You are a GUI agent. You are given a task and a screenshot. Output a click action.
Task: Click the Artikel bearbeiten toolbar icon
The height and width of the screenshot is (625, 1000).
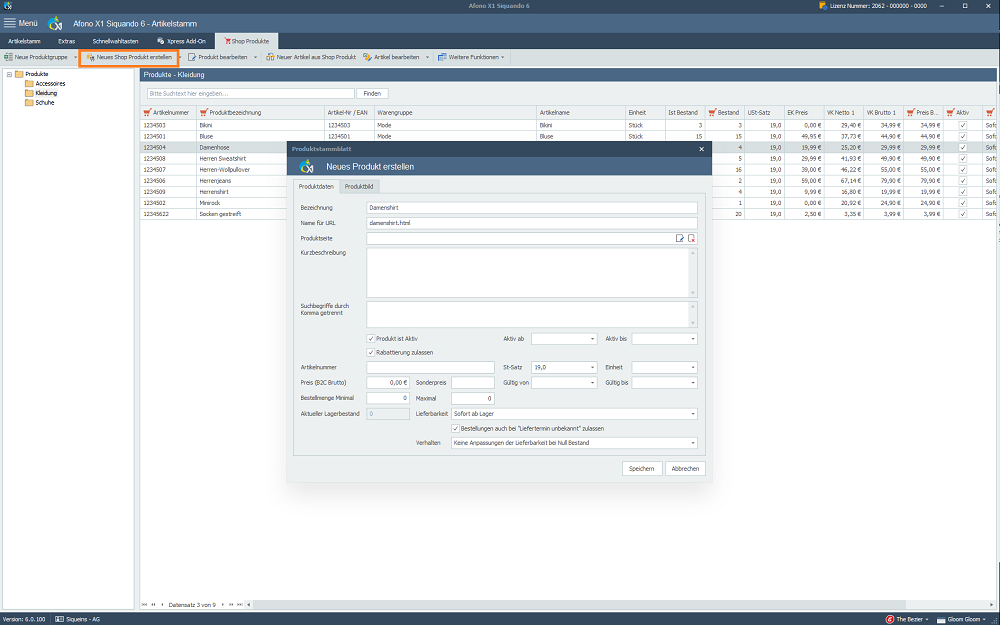pyautogui.click(x=367, y=57)
